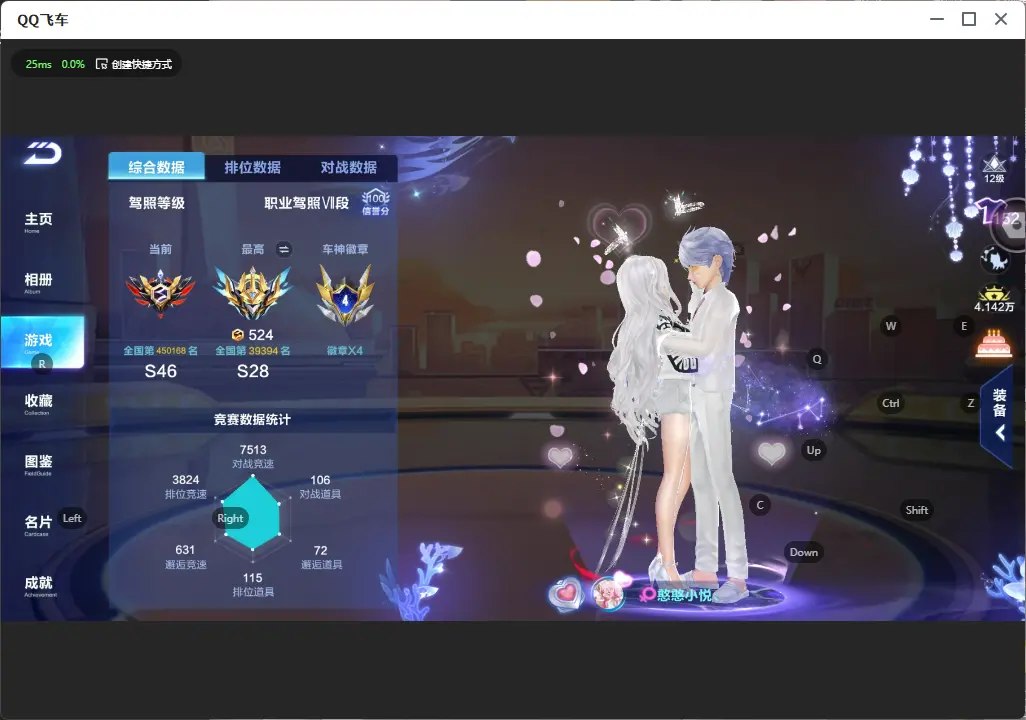
Task: Toggle the swap icon next to 最高
Action: [x=283, y=249]
